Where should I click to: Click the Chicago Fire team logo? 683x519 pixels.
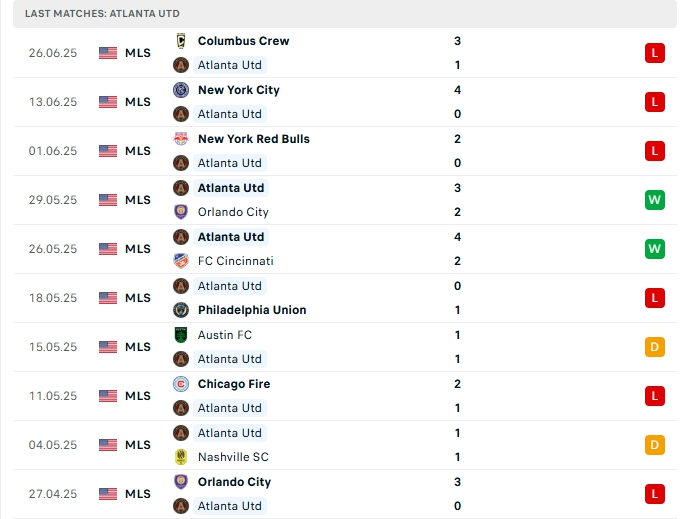tap(181, 384)
